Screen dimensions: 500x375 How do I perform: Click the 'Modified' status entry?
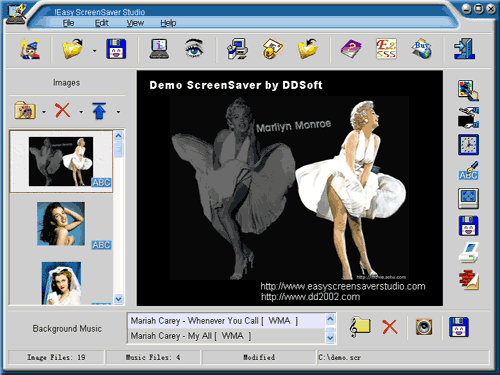pos(259,357)
